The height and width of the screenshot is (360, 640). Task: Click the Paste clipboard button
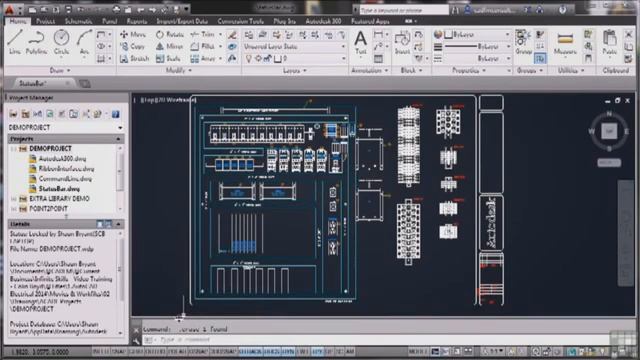(x=609, y=42)
